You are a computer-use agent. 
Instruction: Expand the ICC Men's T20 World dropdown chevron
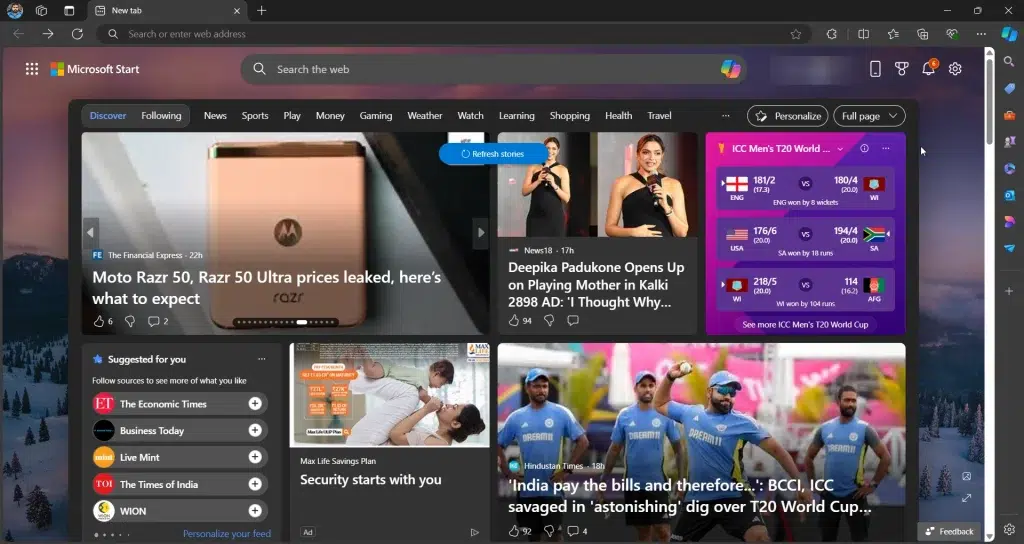[840, 149]
